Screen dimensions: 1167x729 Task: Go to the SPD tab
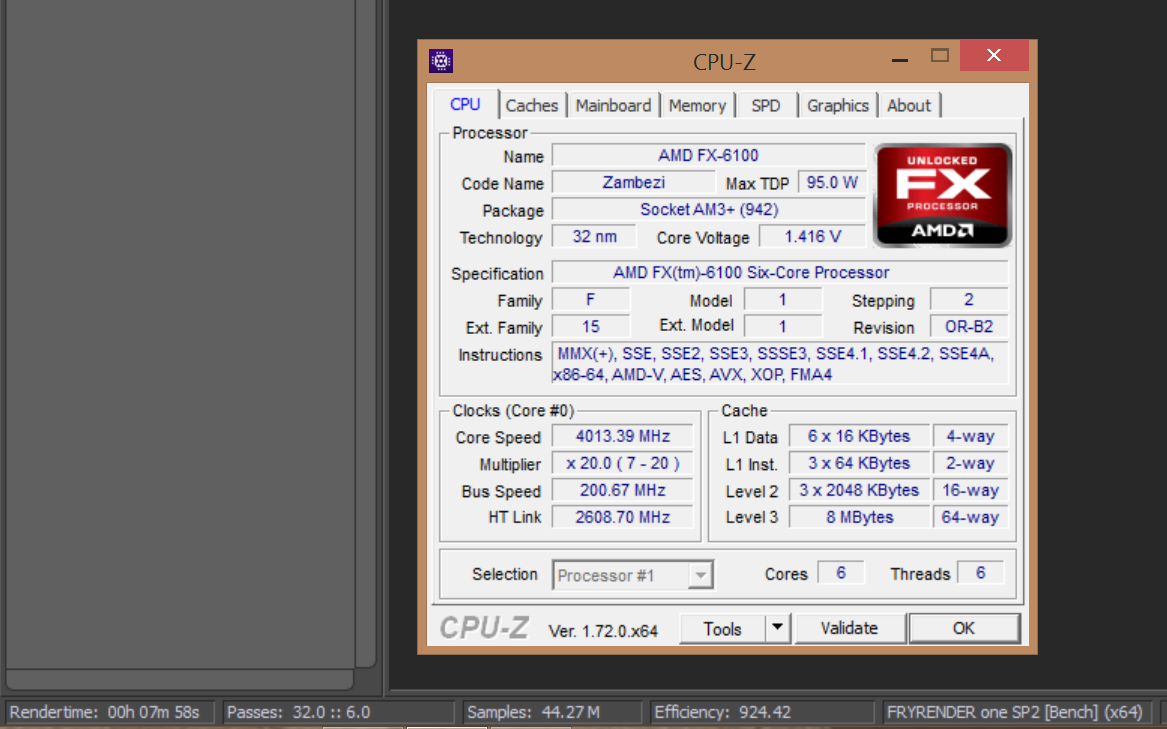click(x=765, y=106)
